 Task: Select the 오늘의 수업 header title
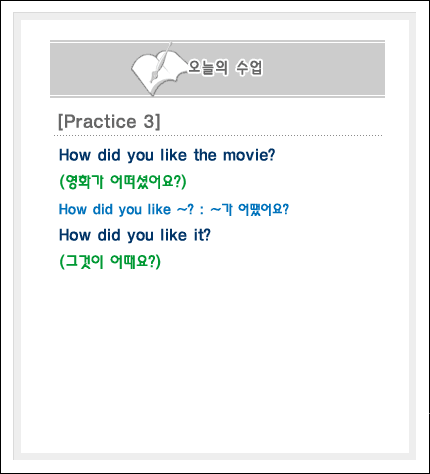225,68
